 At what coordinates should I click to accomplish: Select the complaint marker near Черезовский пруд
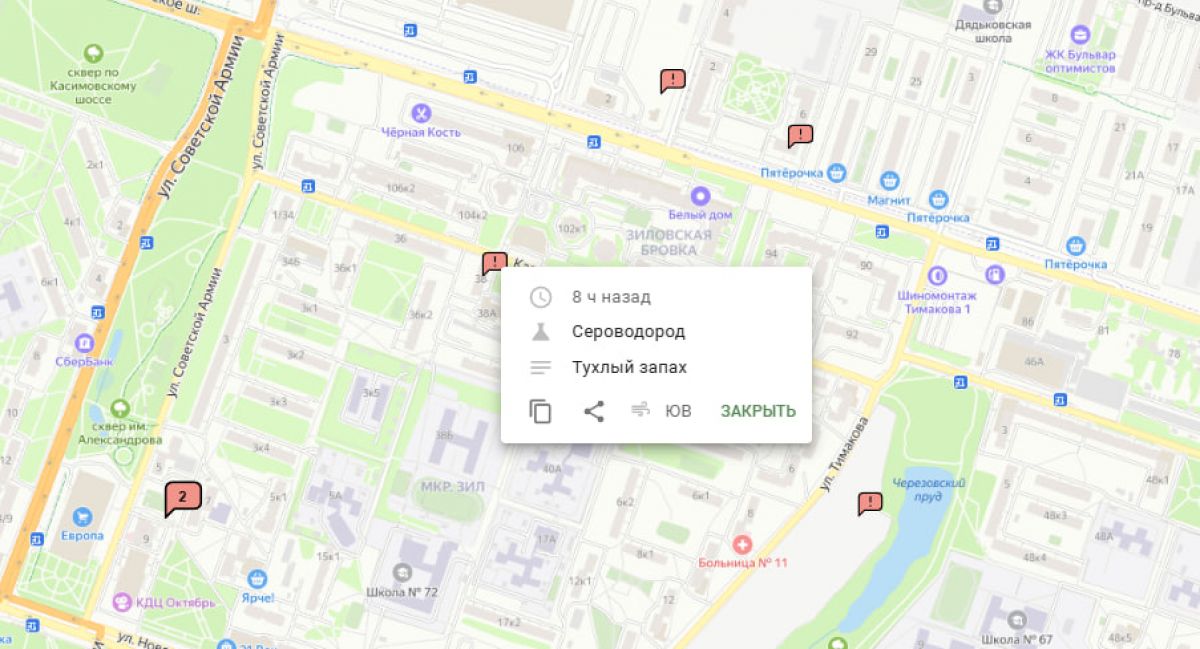(x=870, y=503)
